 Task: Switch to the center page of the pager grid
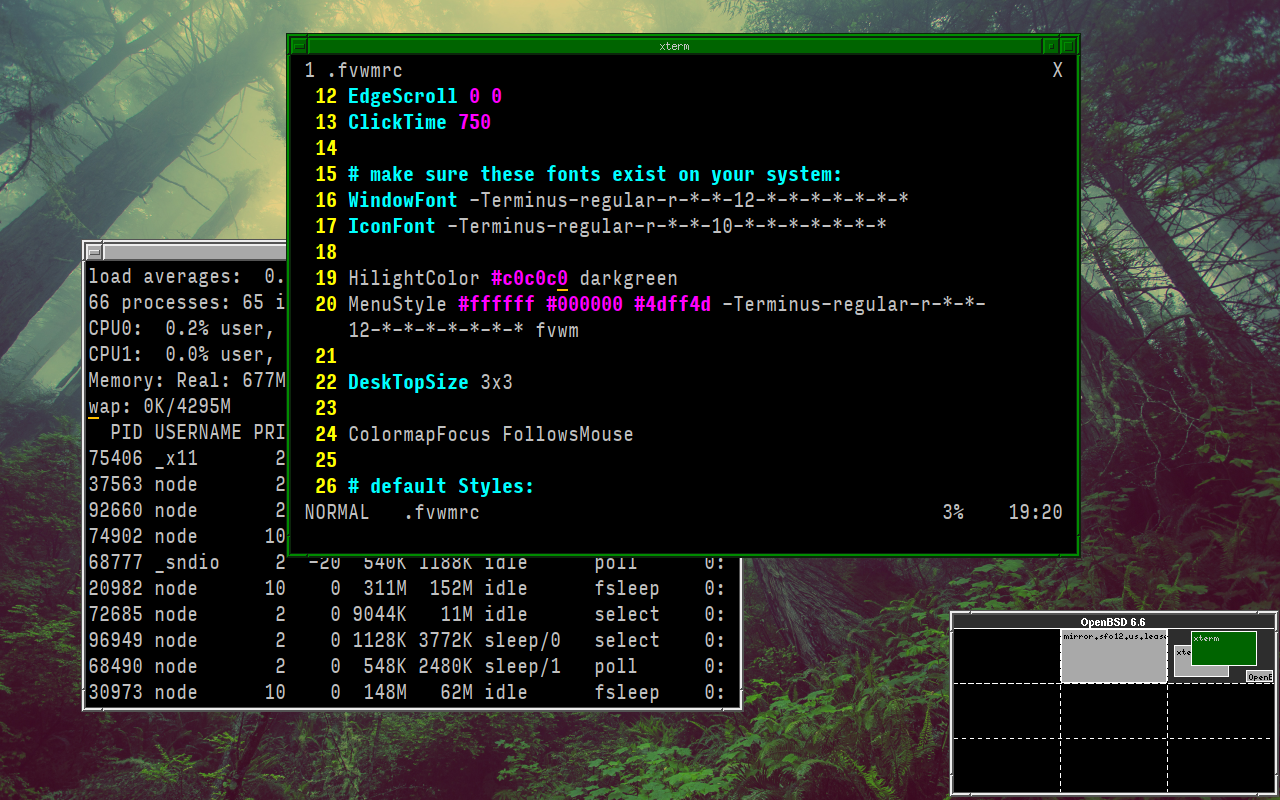pos(1113,710)
